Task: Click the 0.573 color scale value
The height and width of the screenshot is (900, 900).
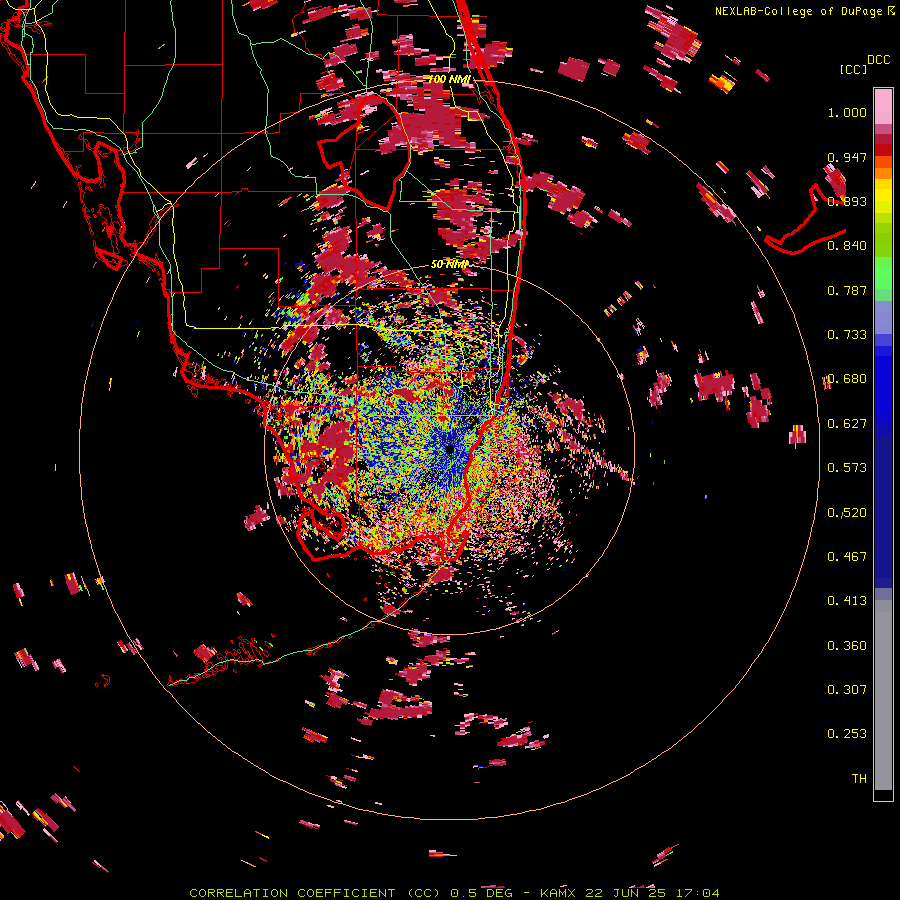Action: pyautogui.click(x=847, y=468)
